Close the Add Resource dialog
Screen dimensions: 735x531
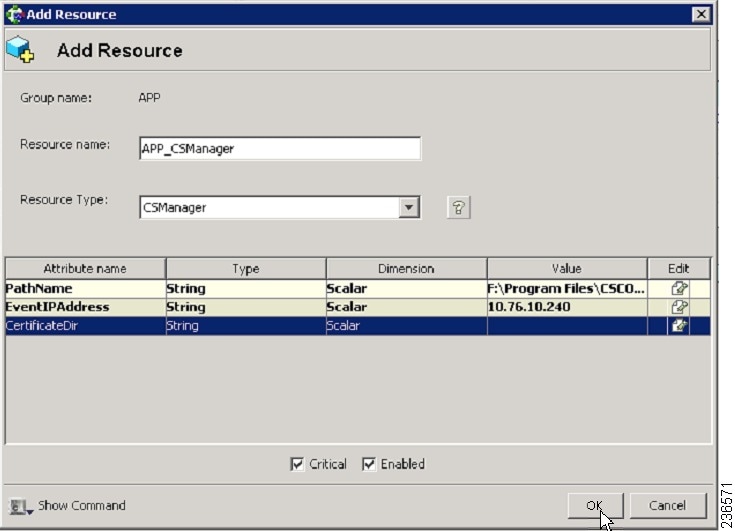tap(701, 14)
